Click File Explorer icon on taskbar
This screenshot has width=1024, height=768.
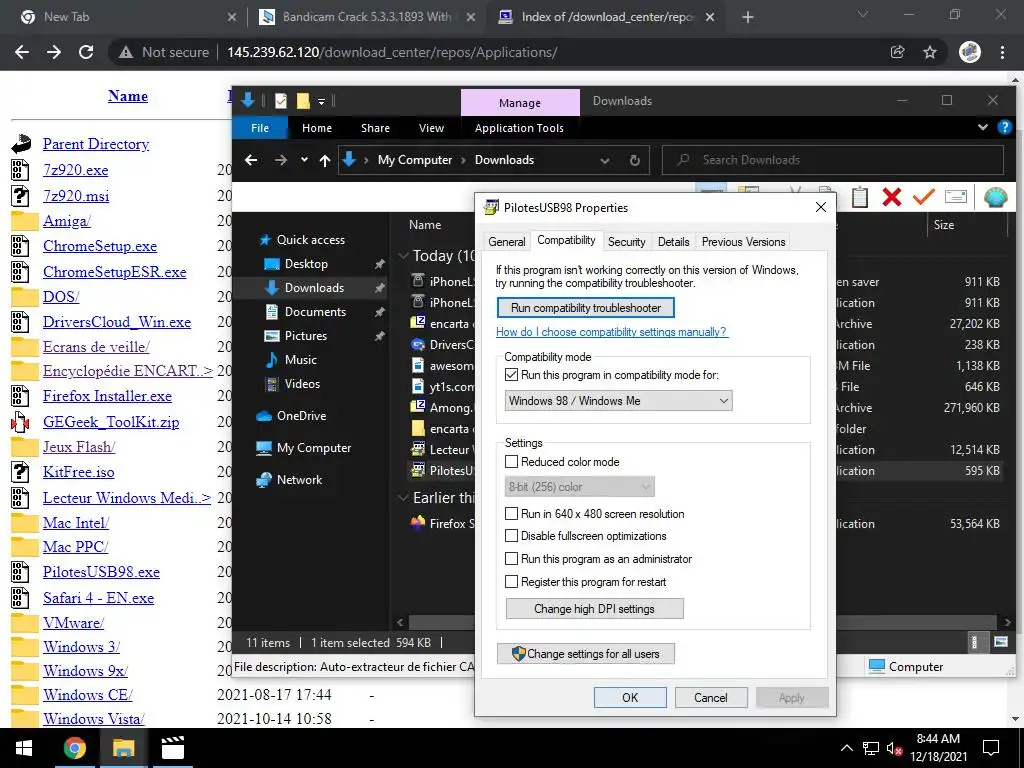pyautogui.click(x=123, y=748)
